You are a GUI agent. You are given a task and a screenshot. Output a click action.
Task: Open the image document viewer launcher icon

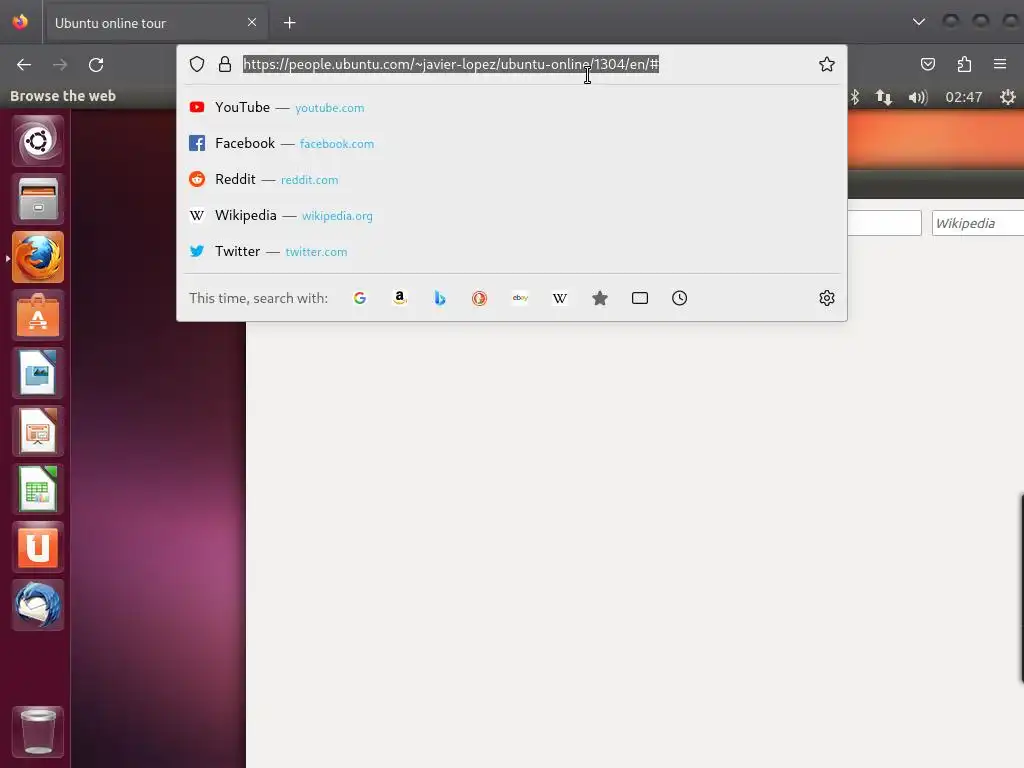coord(38,373)
